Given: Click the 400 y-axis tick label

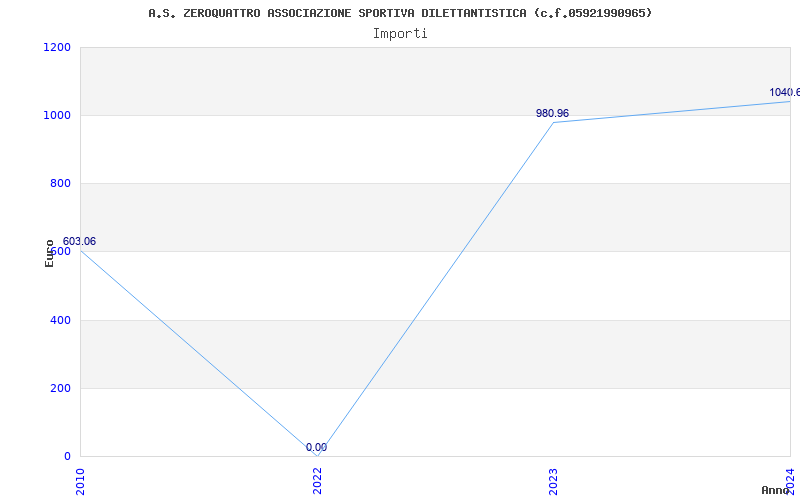Looking at the screenshot, I should tap(60, 320).
